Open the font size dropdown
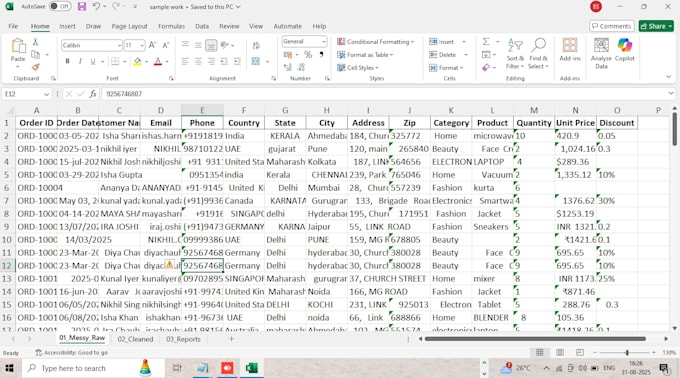The image size is (680, 378). coord(142,46)
